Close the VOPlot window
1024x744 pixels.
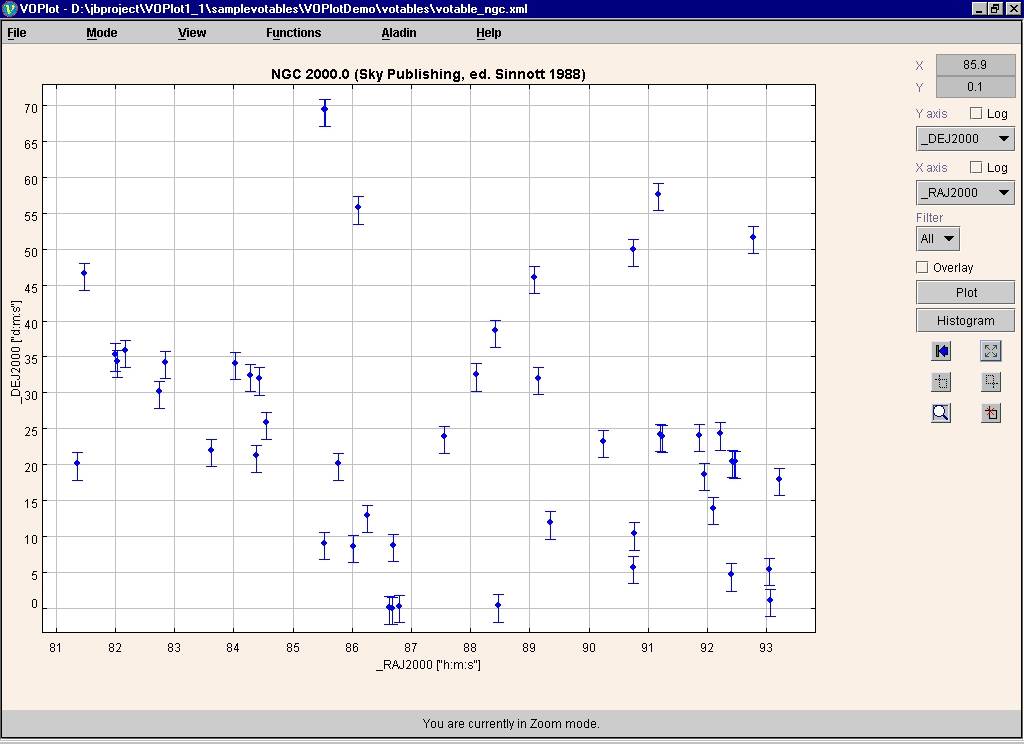(x=1012, y=8)
